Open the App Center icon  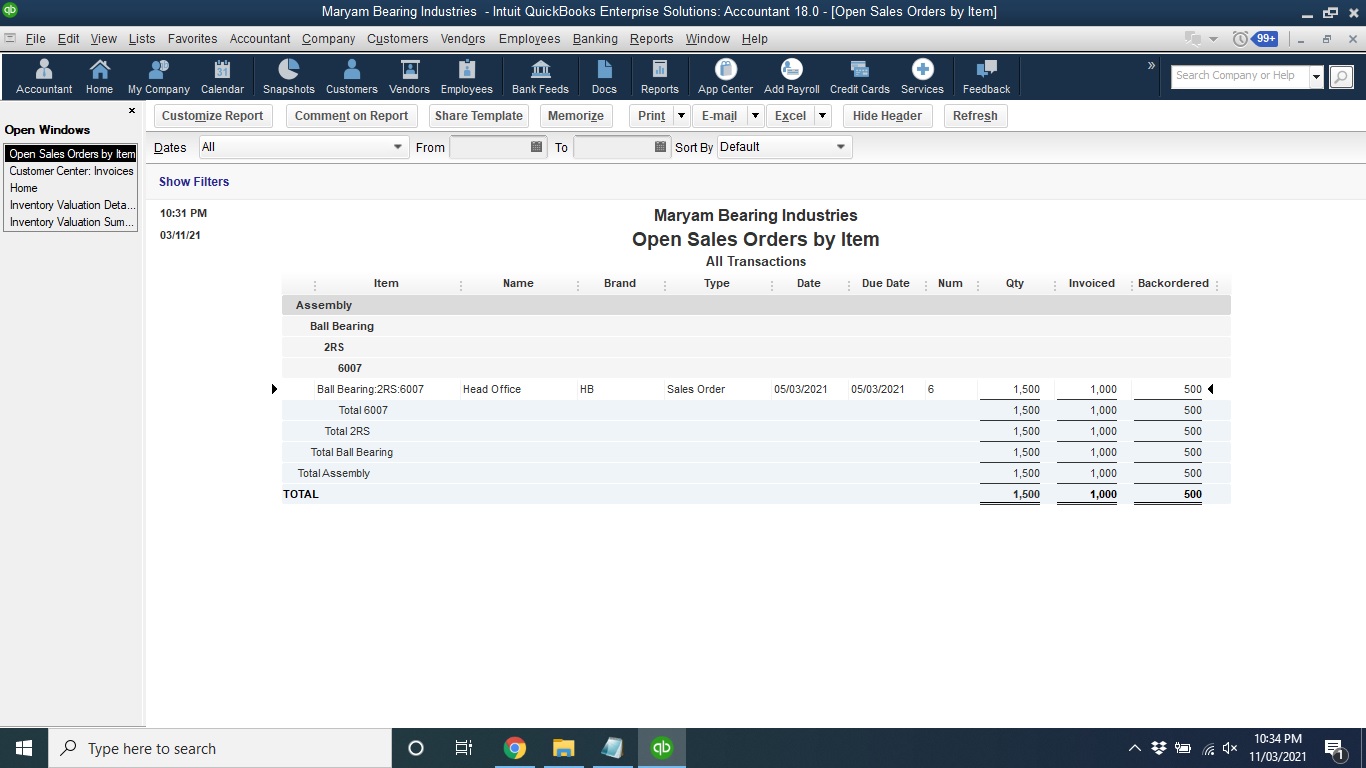723,75
